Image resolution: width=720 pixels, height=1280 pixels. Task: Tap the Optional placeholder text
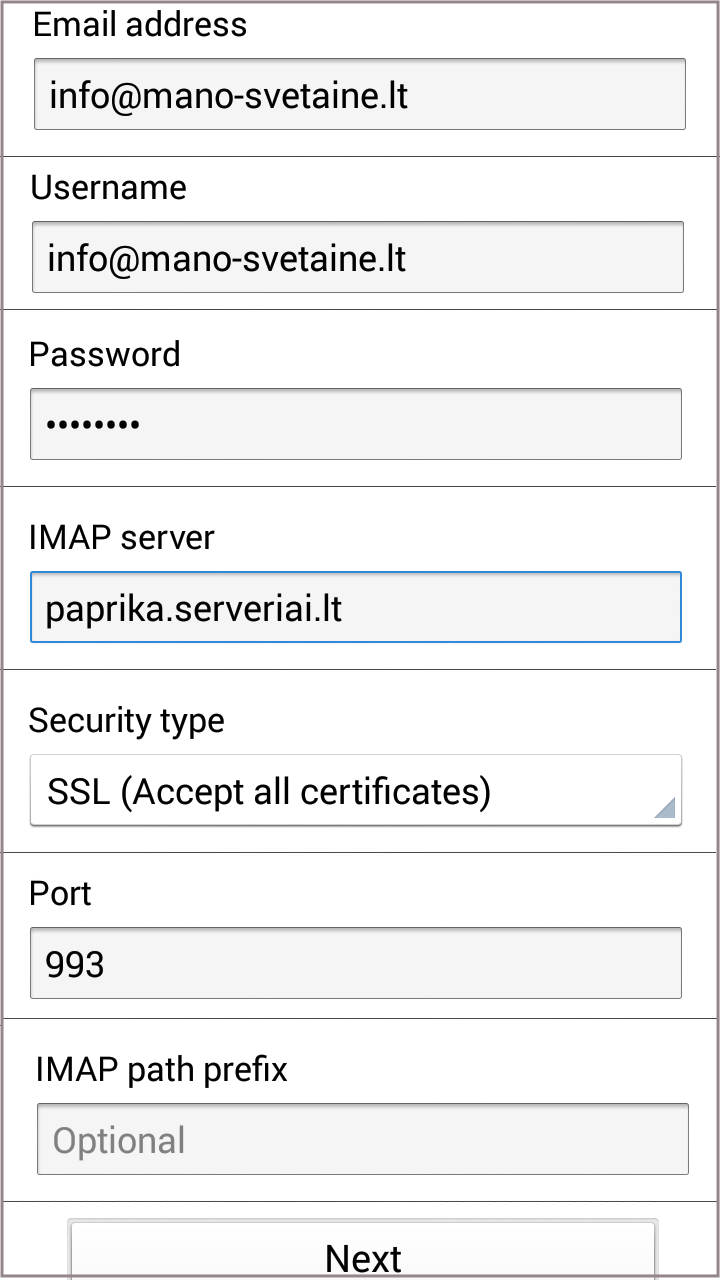[119, 1141]
